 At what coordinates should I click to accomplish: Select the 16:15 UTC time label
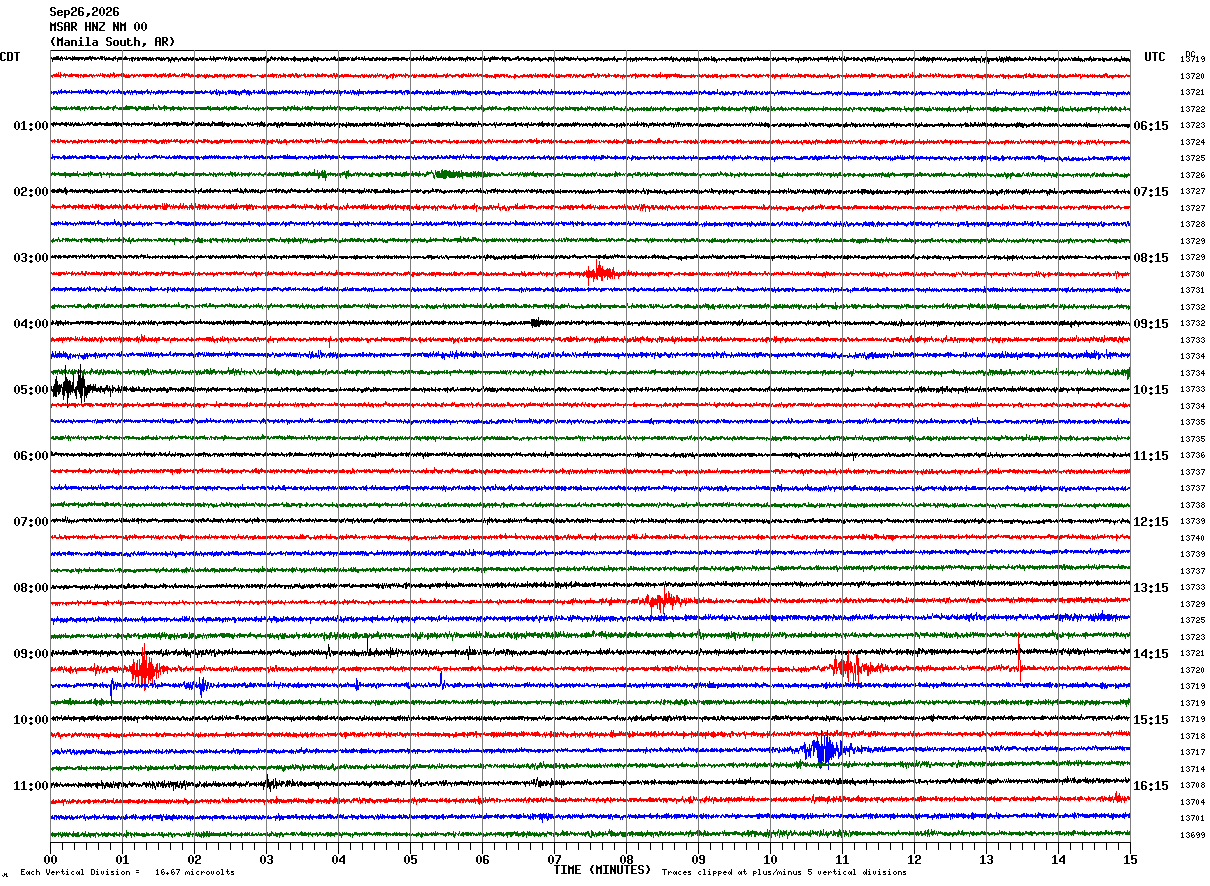[x=1151, y=786]
